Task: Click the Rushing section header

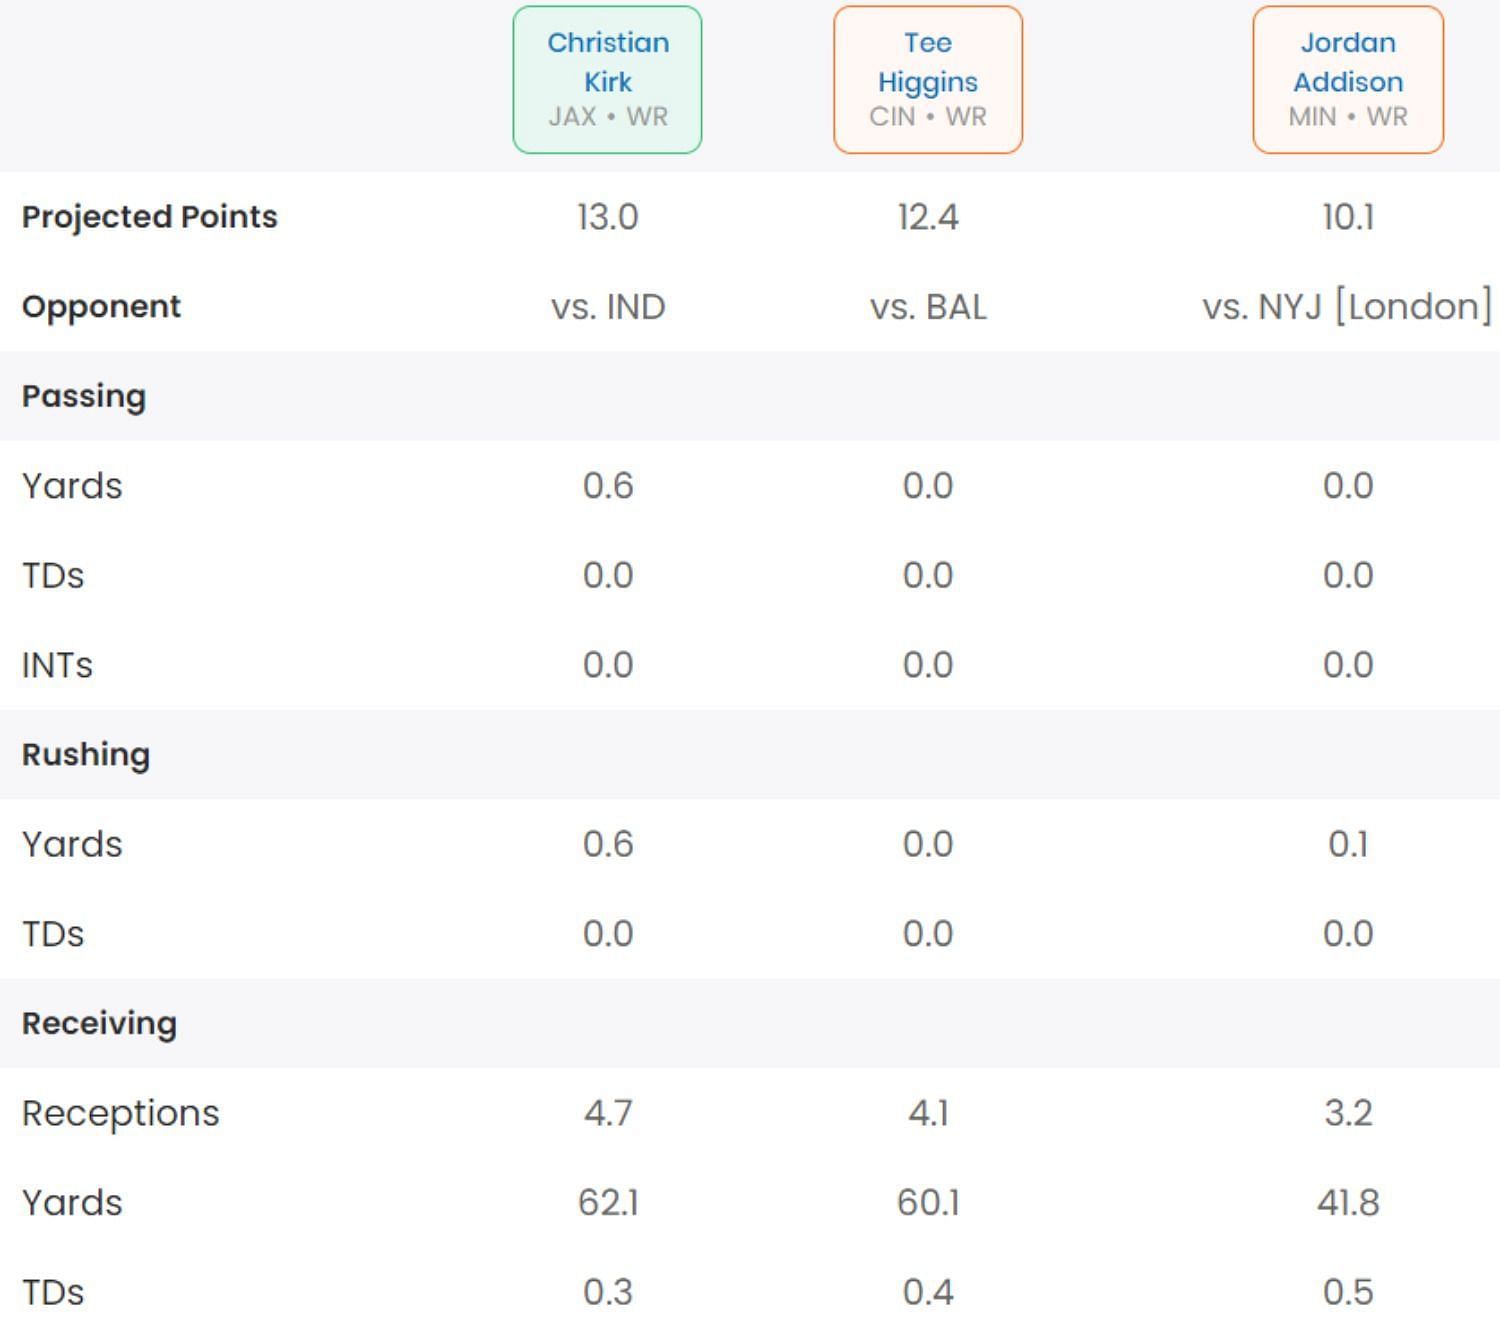Action: point(86,755)
